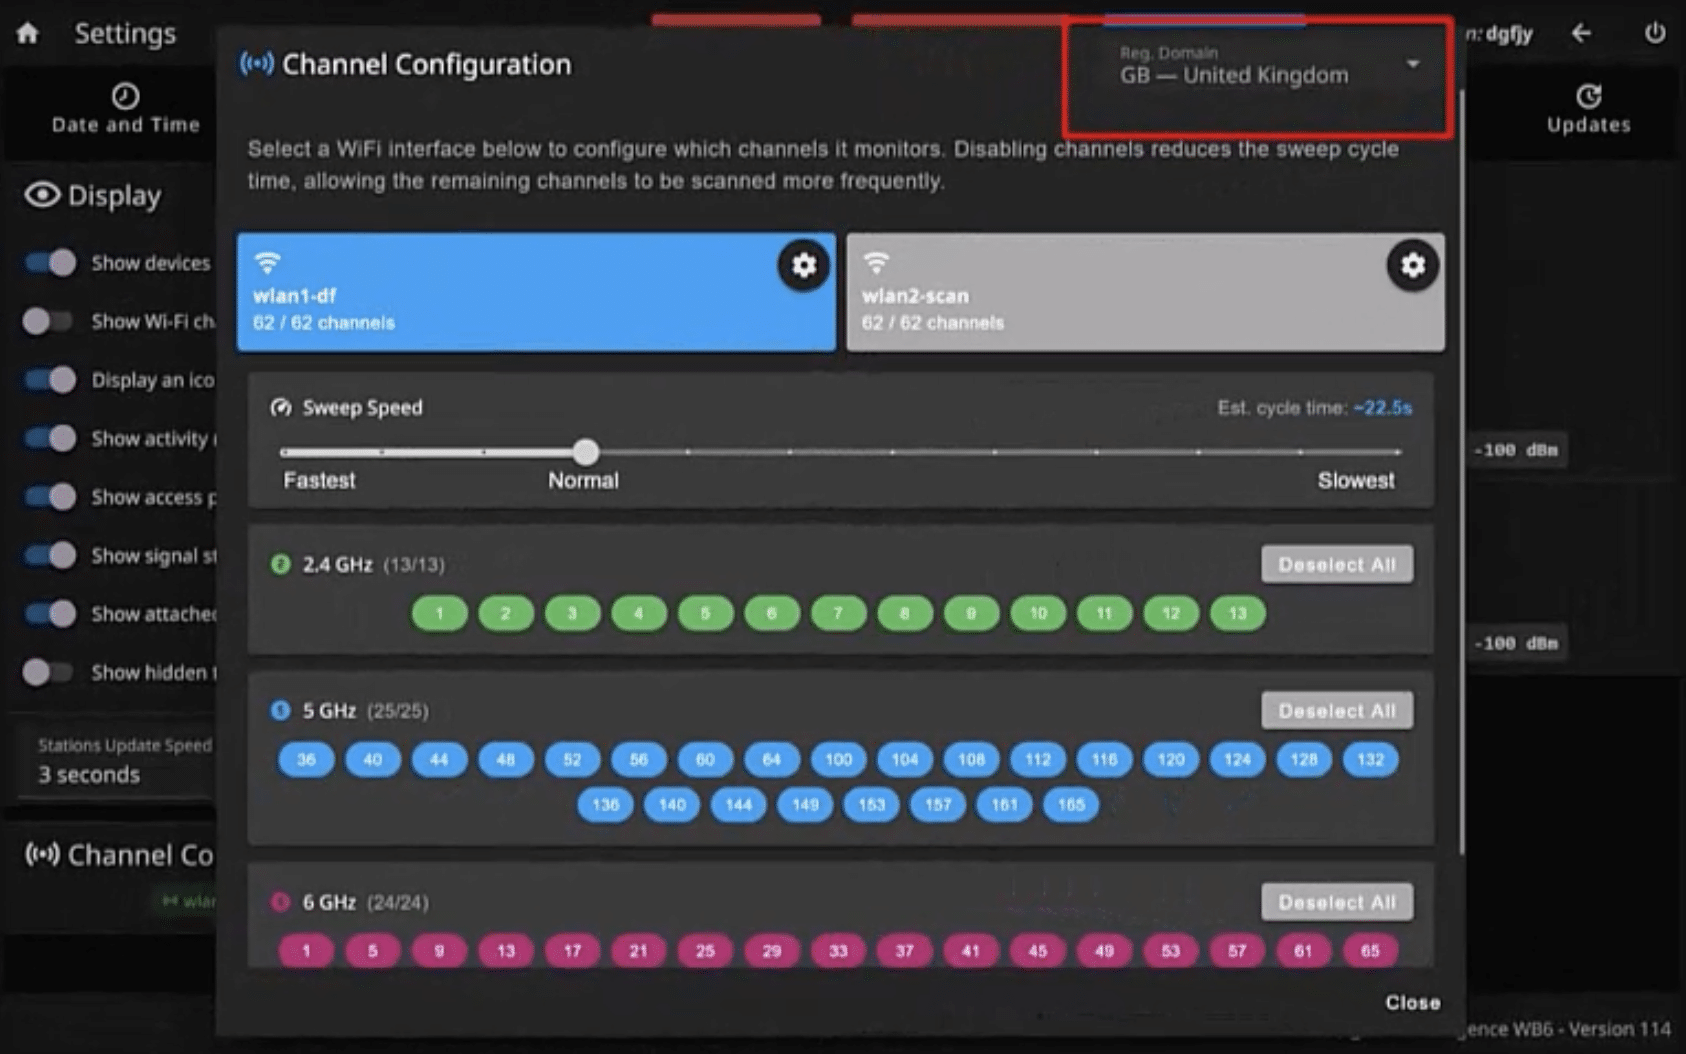Deselect all 6 GHz channels
Image resolution: width=1686 pixels, height=1054 pixels.
(x=1337, y=902)
